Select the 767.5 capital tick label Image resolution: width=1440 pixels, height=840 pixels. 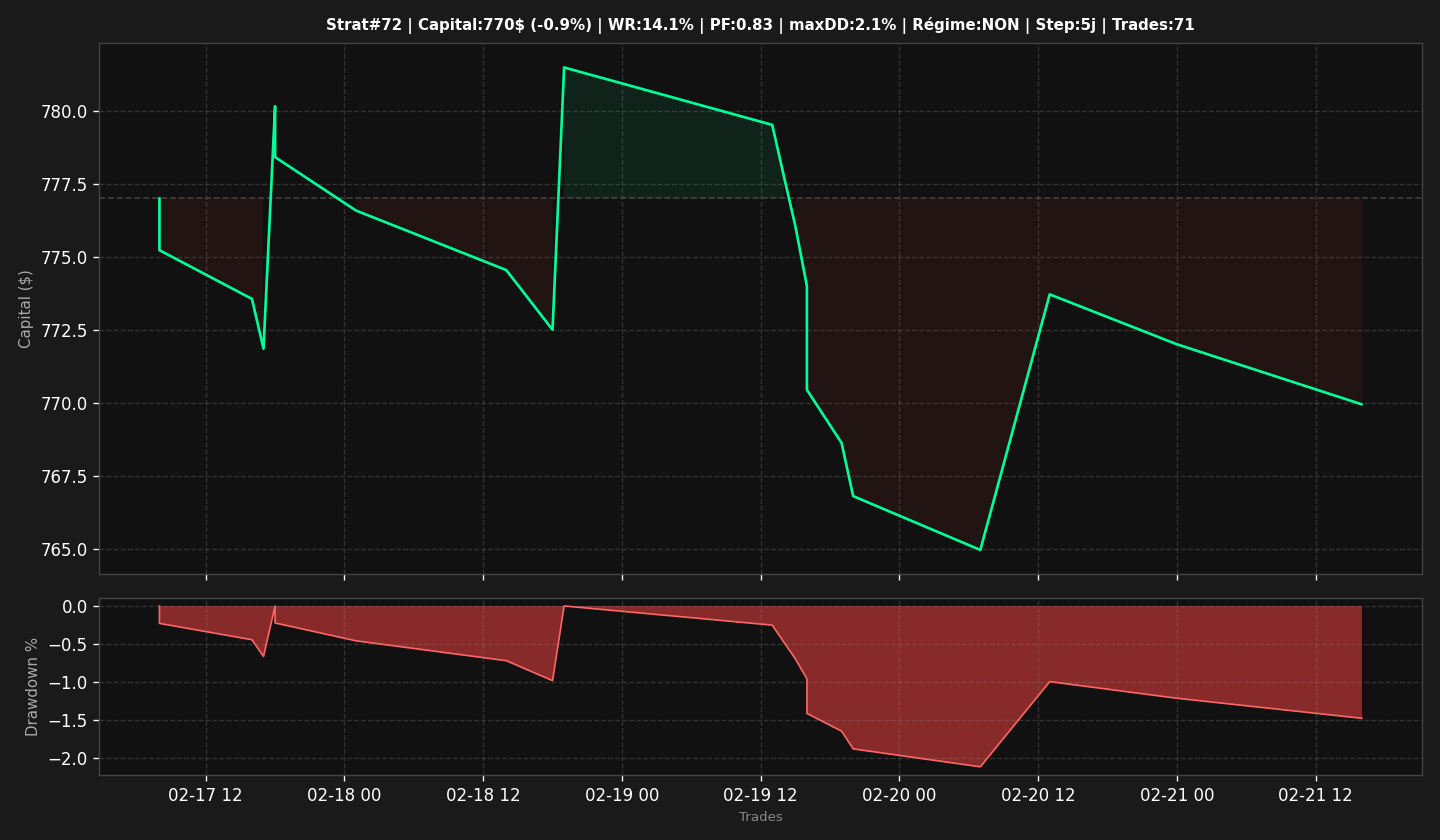(x=65, y=477)
